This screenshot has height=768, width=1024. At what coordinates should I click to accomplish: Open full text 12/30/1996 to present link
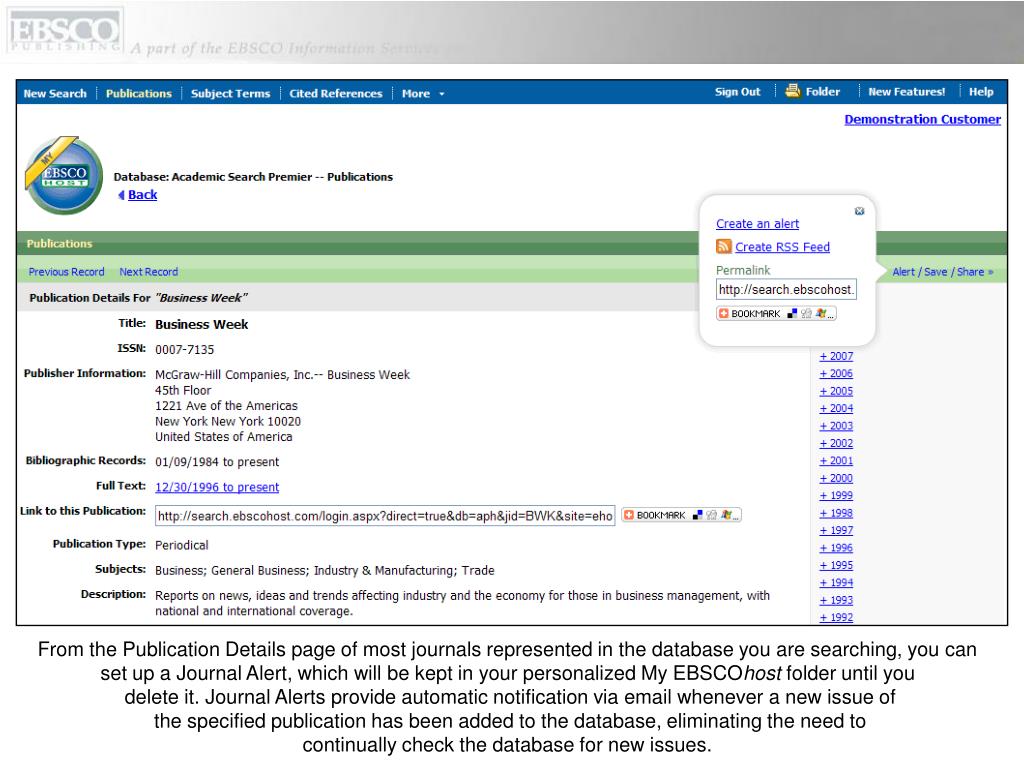click(217, 488)
